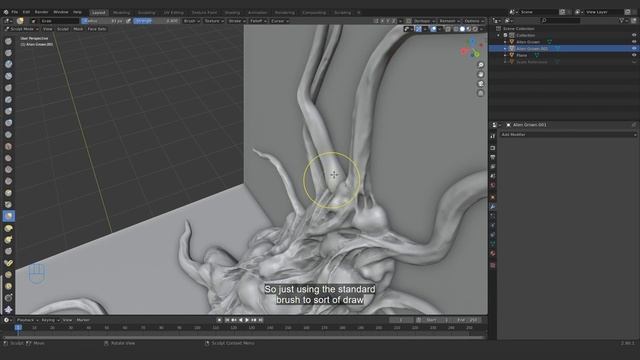Open the Sculpt Mode selector dropdown

(x=22, y=29)
